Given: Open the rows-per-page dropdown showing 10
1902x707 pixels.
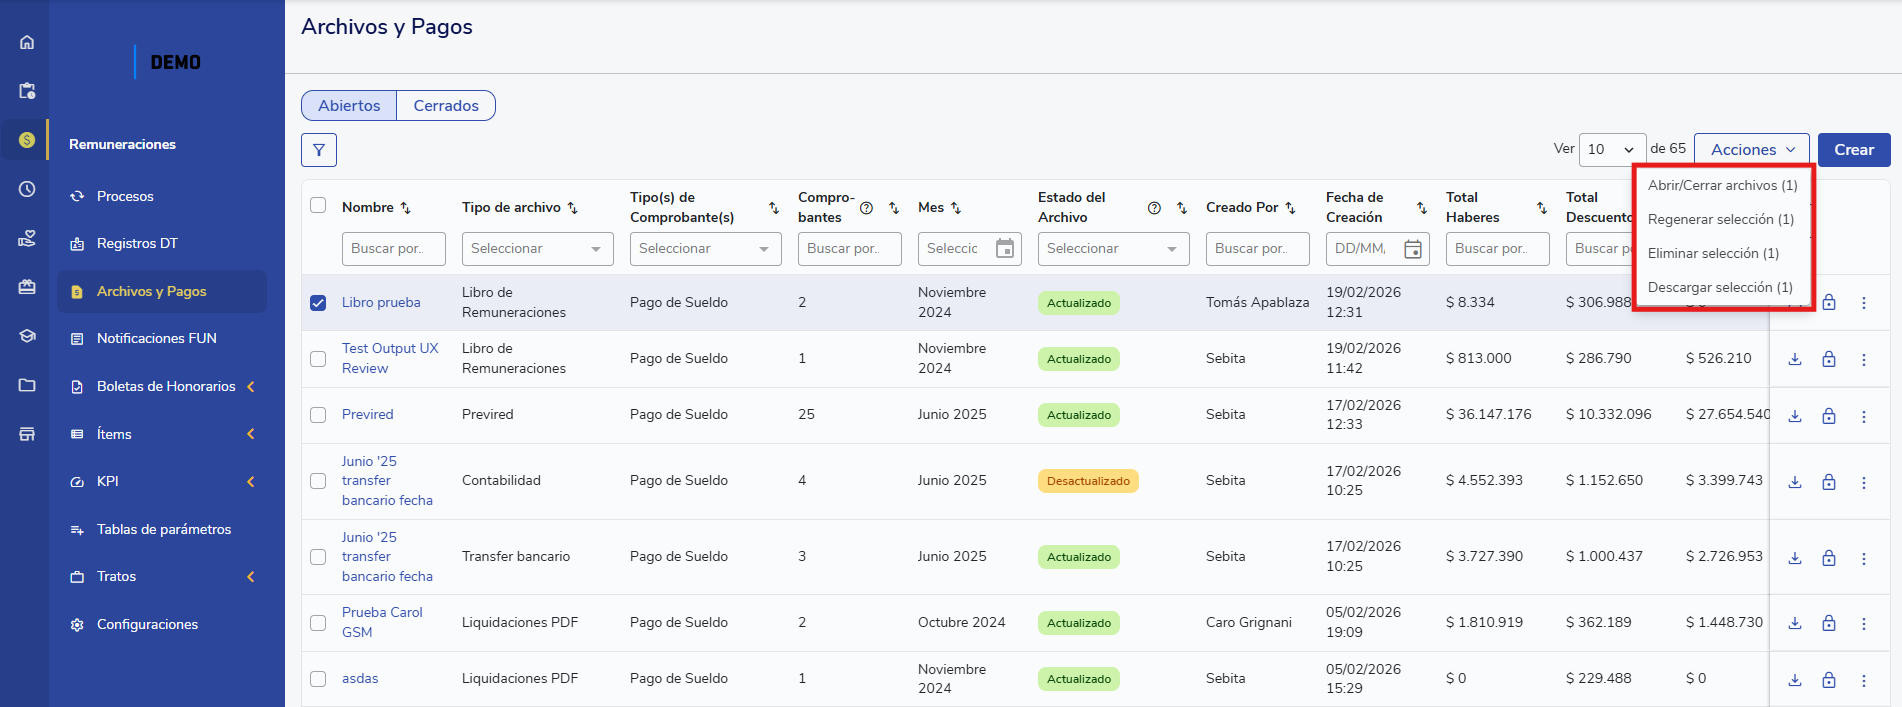Looking at the screenshot, I should point(1612,150).
